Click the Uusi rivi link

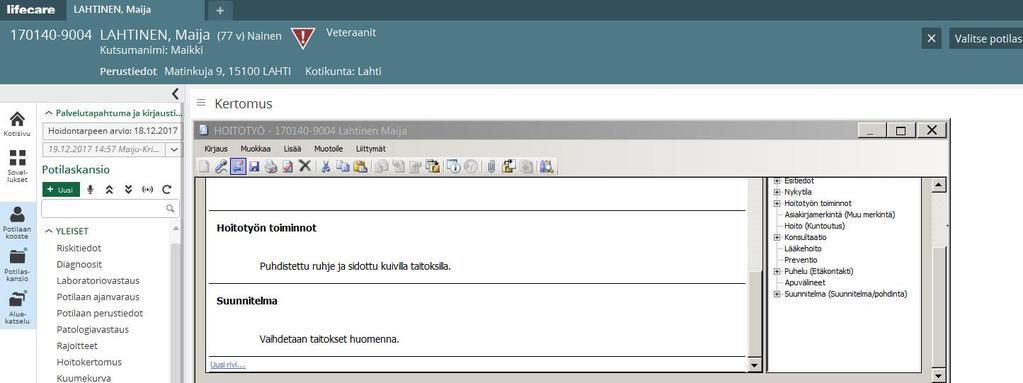(x=228, y=365)
